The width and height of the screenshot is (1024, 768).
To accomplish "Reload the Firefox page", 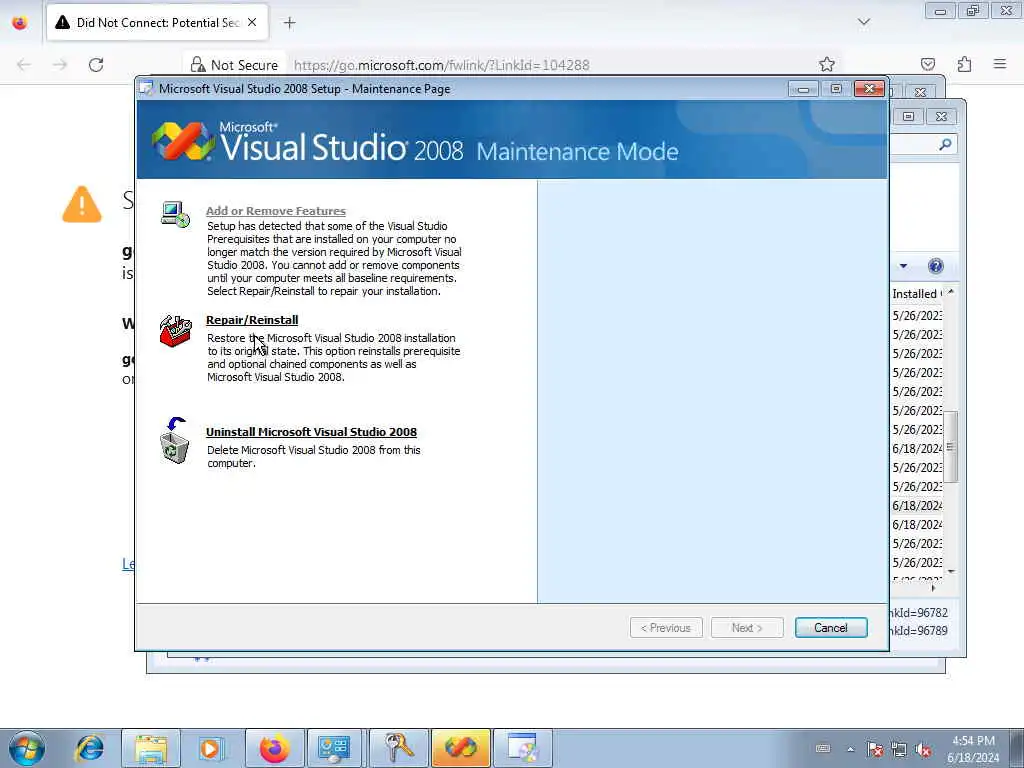I will [96, 65].
